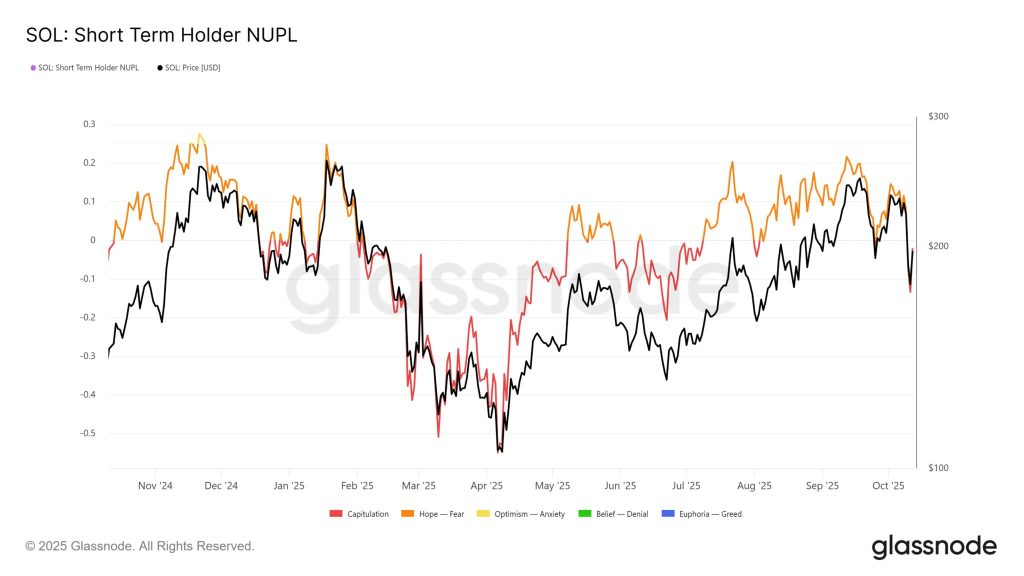
Task: Click the 0.3 NUPL axis label
Action: click(89, 124)
